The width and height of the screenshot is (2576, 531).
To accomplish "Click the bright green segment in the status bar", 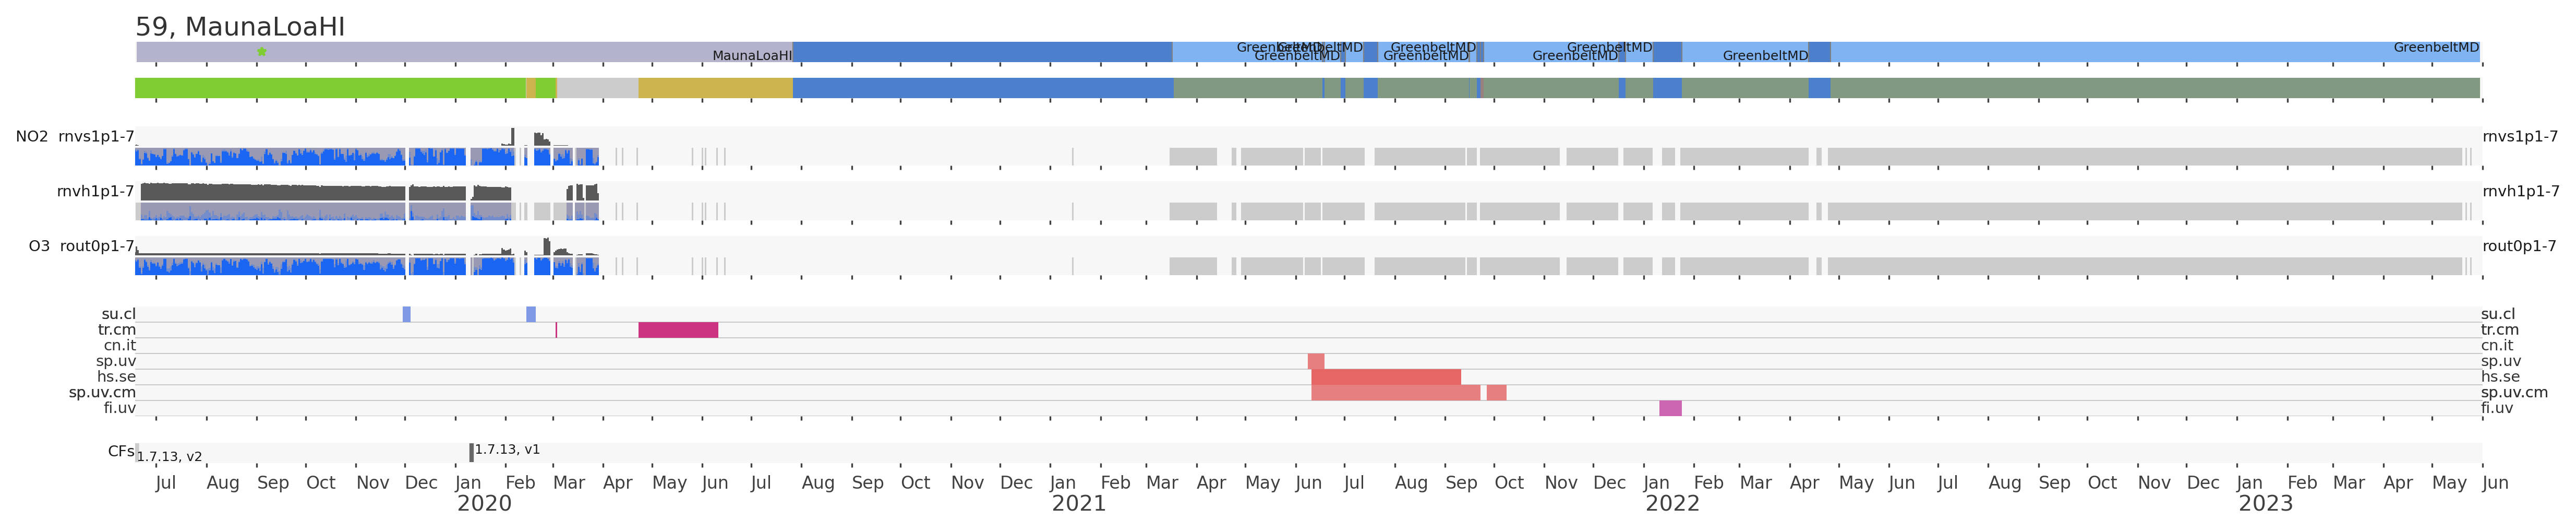I will pyautogui.click(x=330, y=88).
